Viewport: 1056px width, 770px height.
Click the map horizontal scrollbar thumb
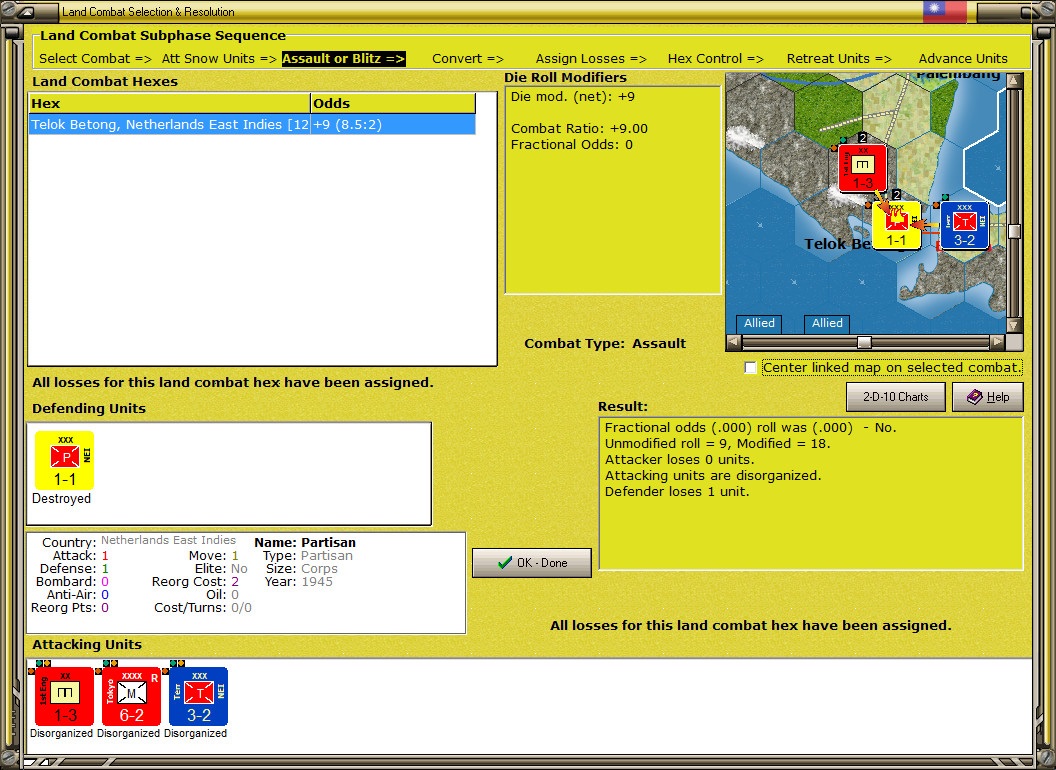pos(863,342)
